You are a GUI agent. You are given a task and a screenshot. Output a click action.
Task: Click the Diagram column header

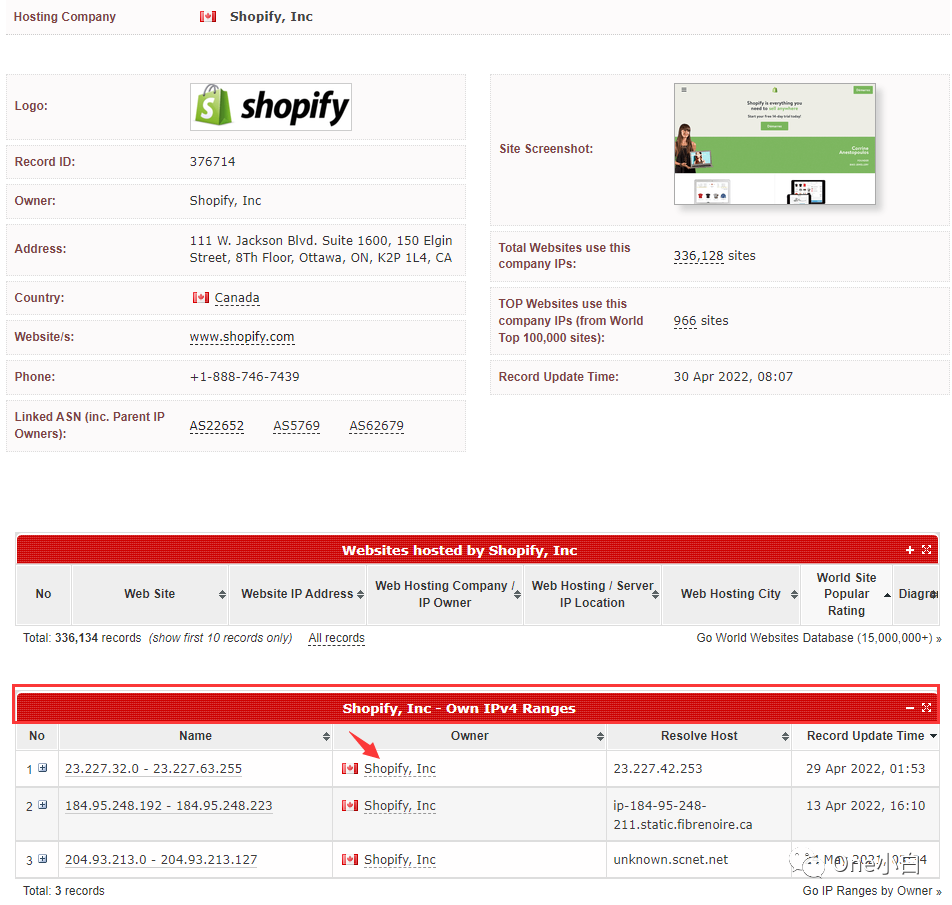tap(917, 594)
